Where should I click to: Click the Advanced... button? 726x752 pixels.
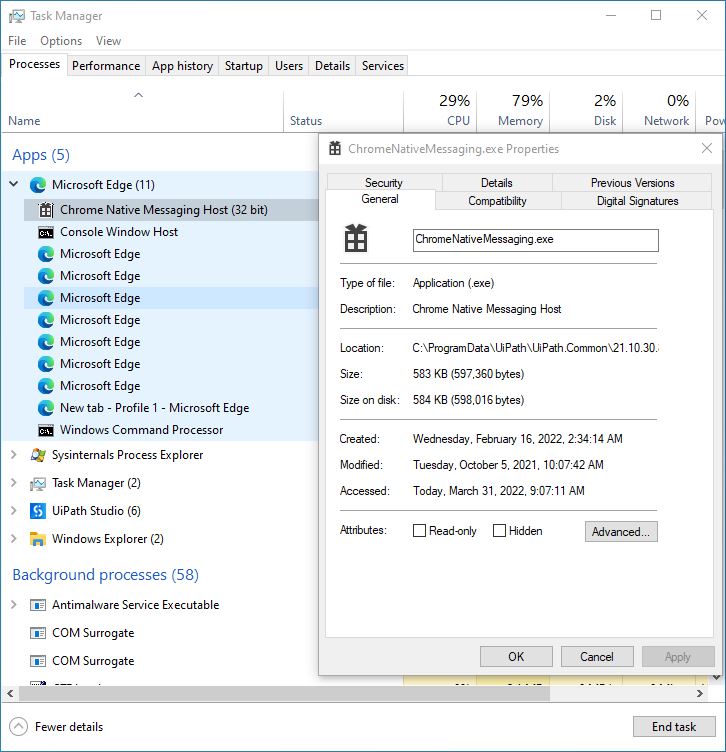621,531
